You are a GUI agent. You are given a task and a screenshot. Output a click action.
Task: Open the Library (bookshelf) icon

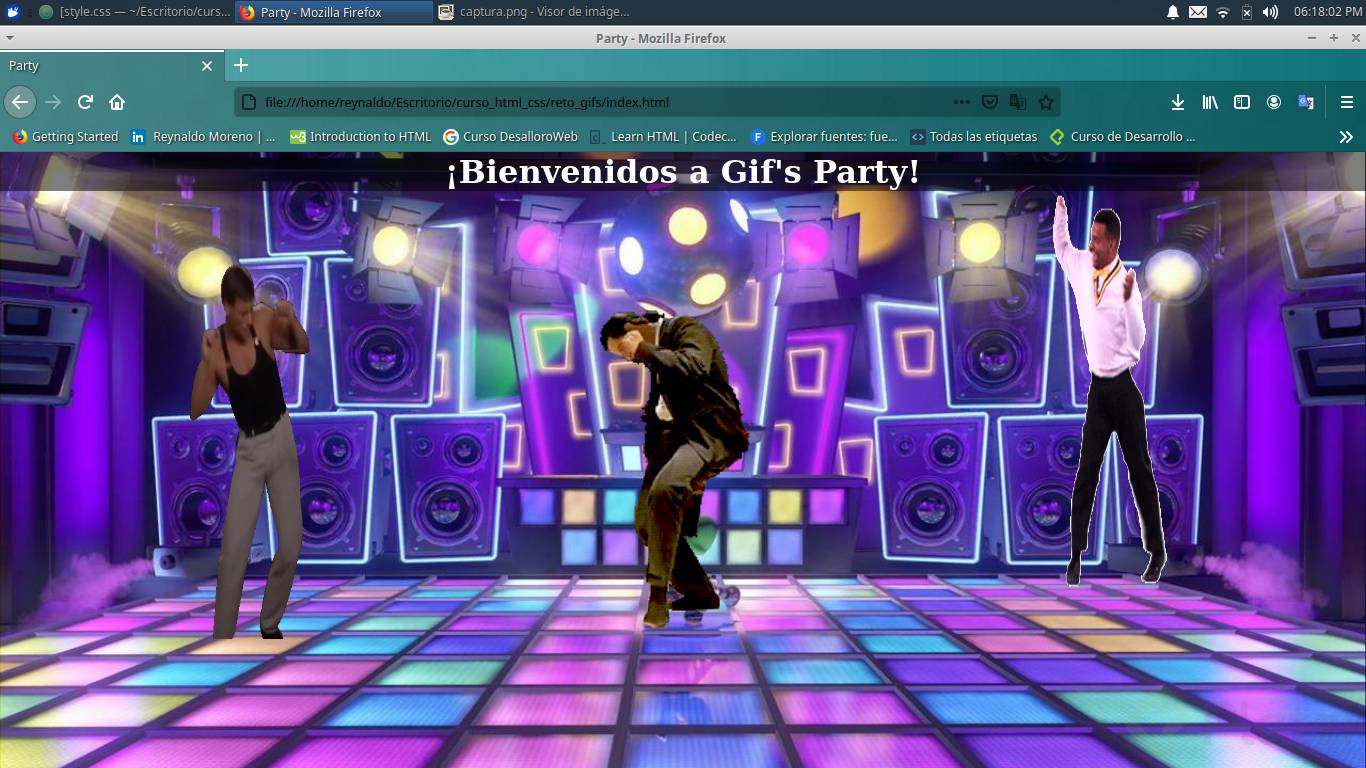click(x=1209, y=101)
